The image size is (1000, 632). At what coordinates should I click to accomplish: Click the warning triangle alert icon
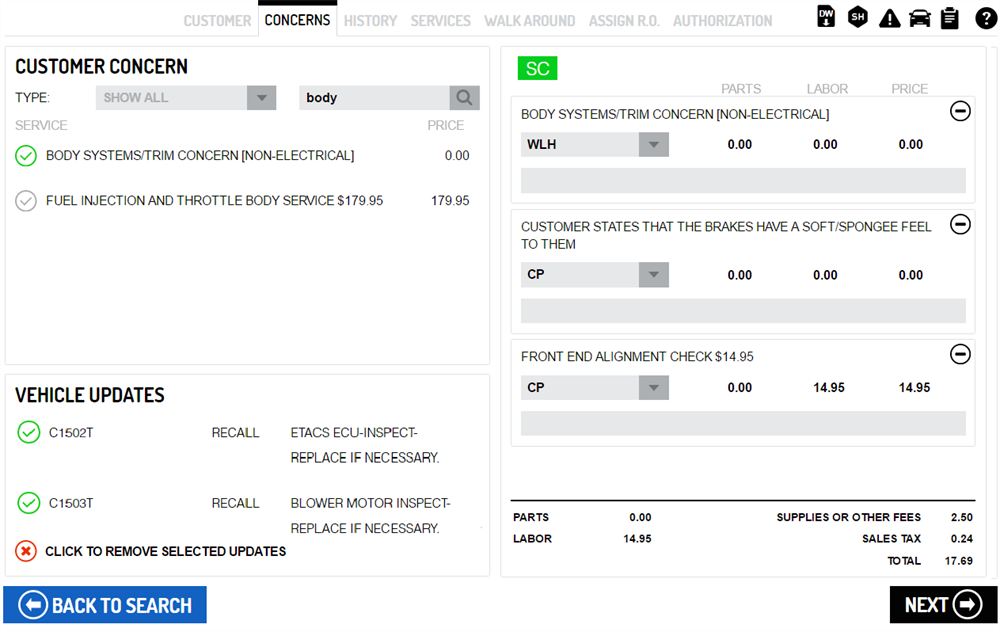point(889,18)
